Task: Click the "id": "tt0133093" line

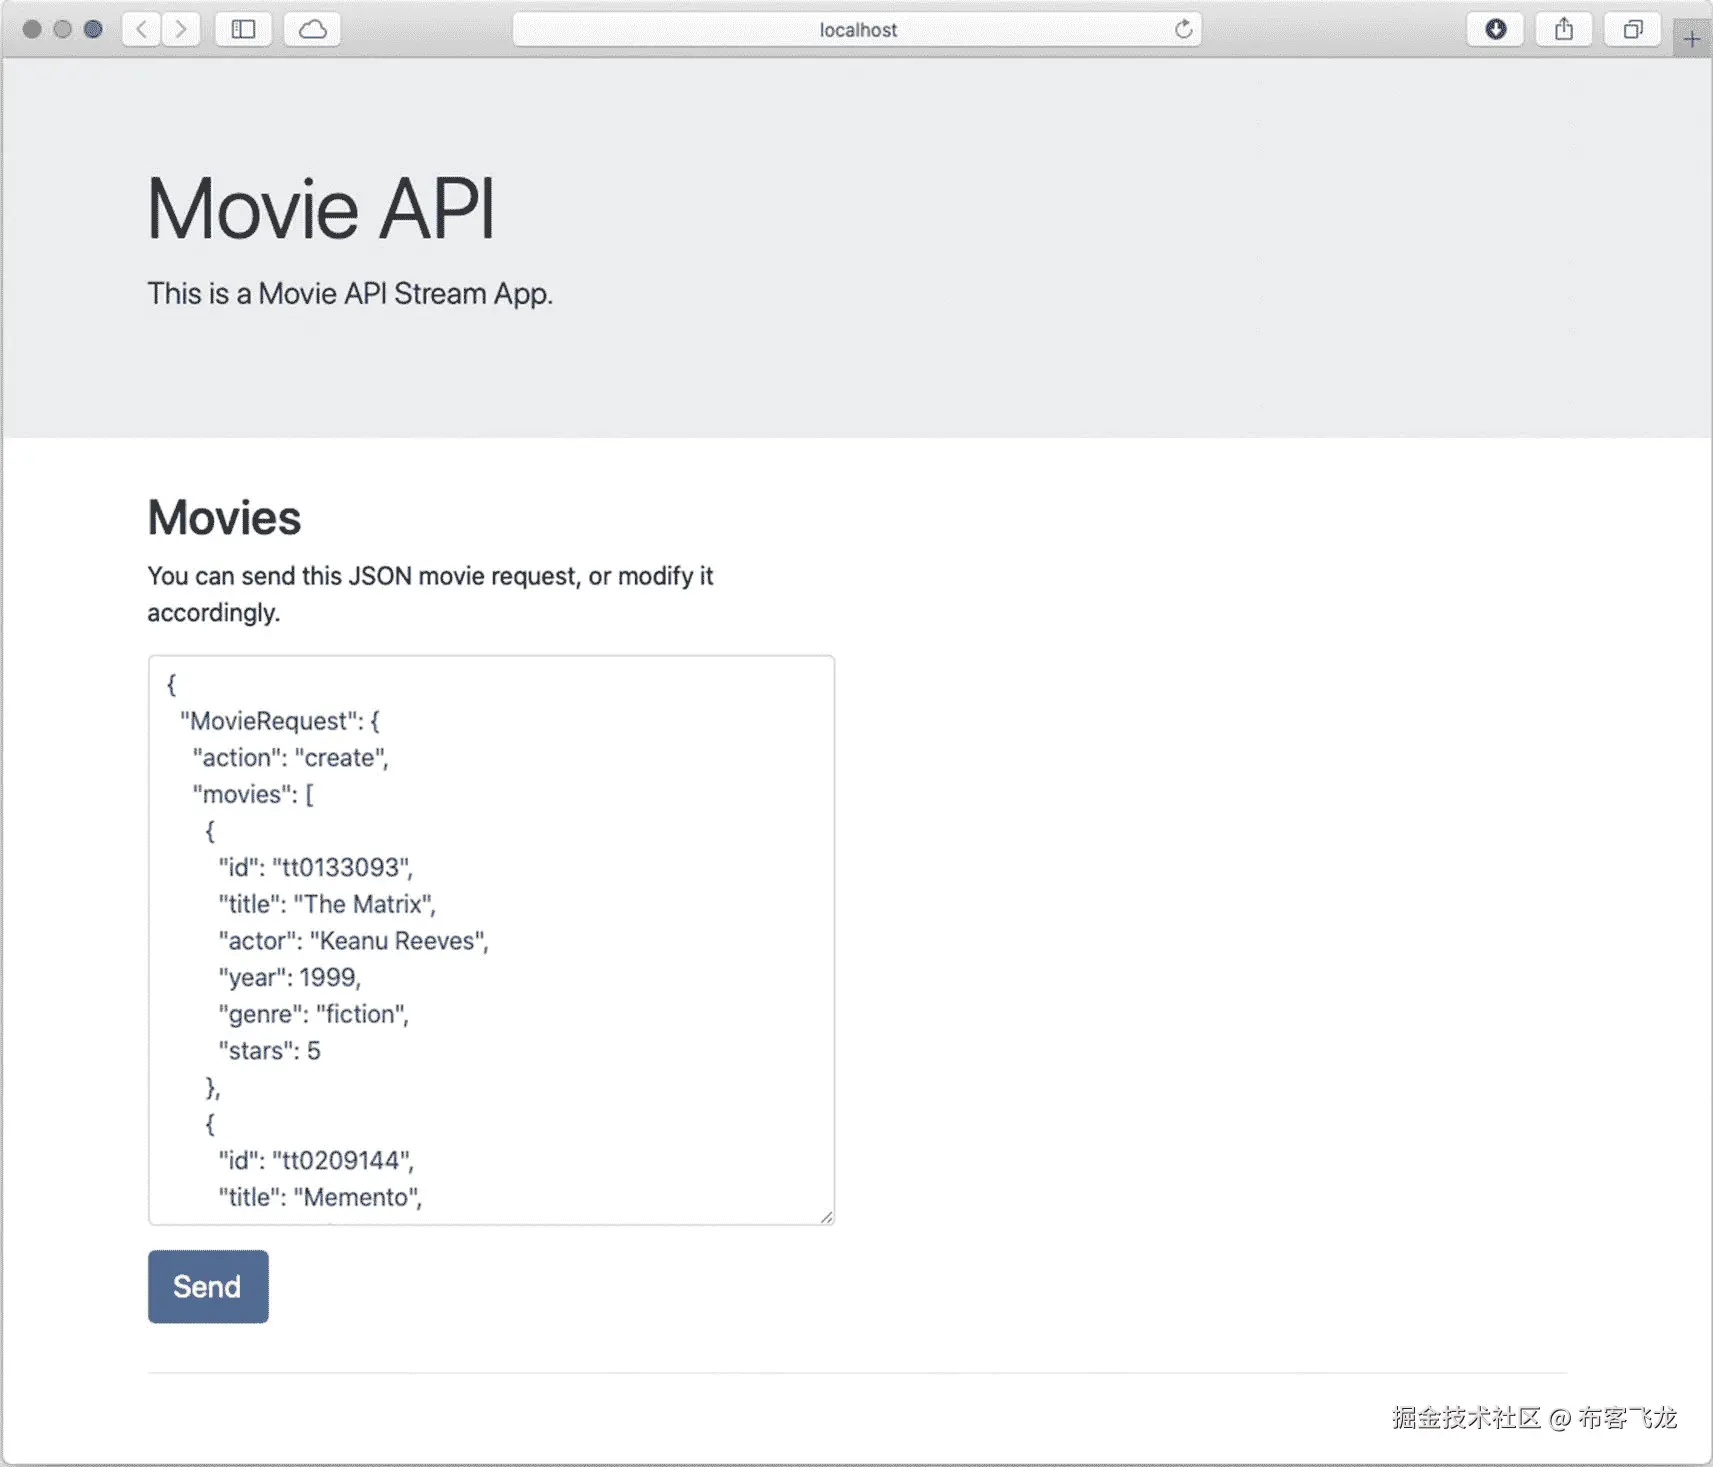Action: 315,867
